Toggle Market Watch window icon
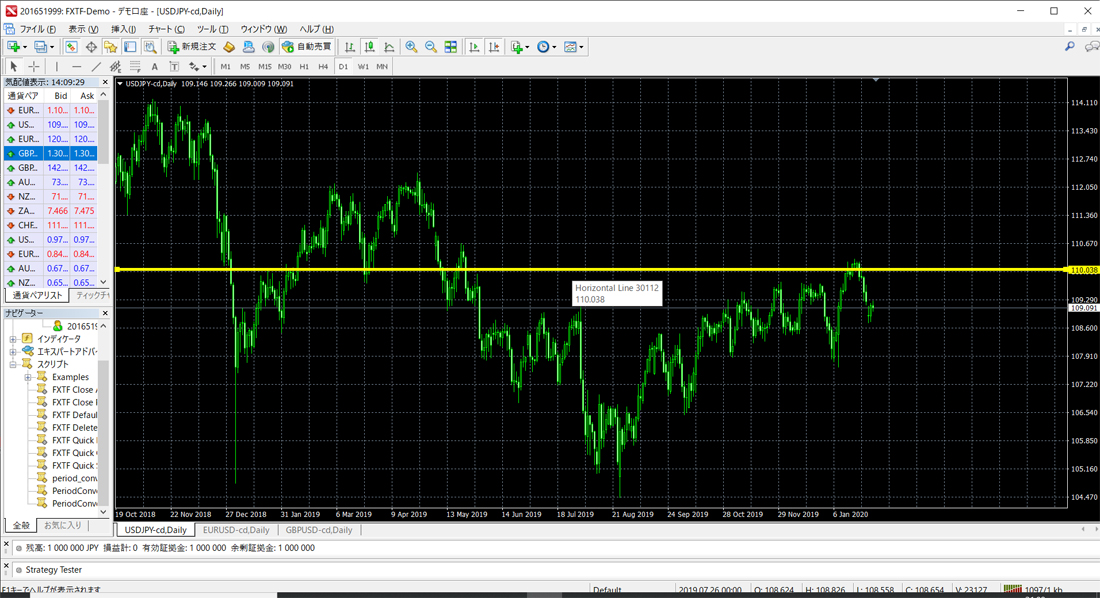The width and height of the screenshot is (1100, 598). point(71,47)
